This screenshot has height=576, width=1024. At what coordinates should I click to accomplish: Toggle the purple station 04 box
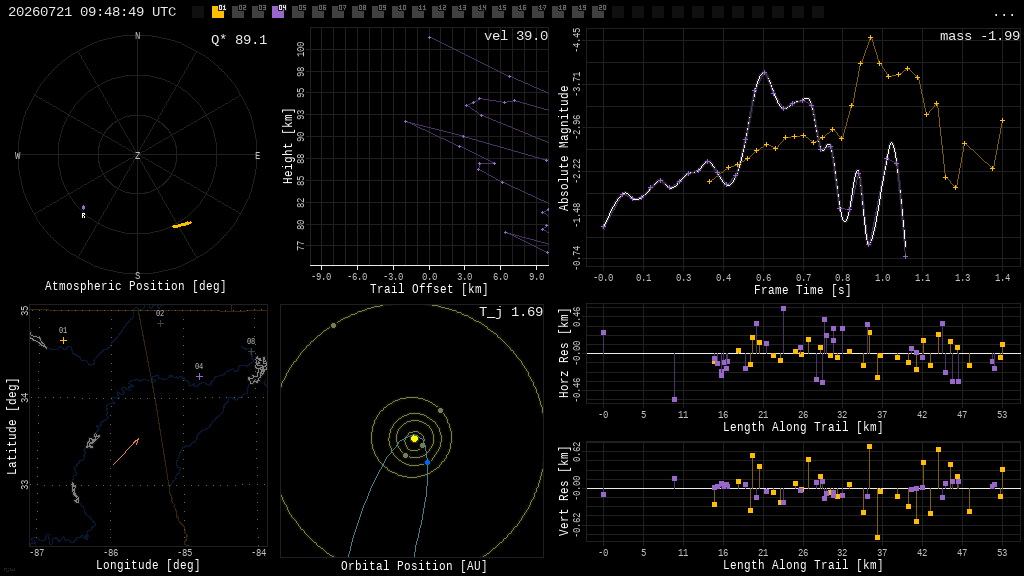pos(278,11)
